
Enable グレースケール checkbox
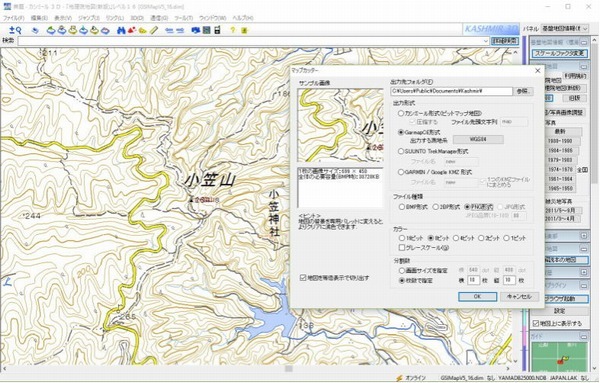pyautogui.click(x=402, y=248)
